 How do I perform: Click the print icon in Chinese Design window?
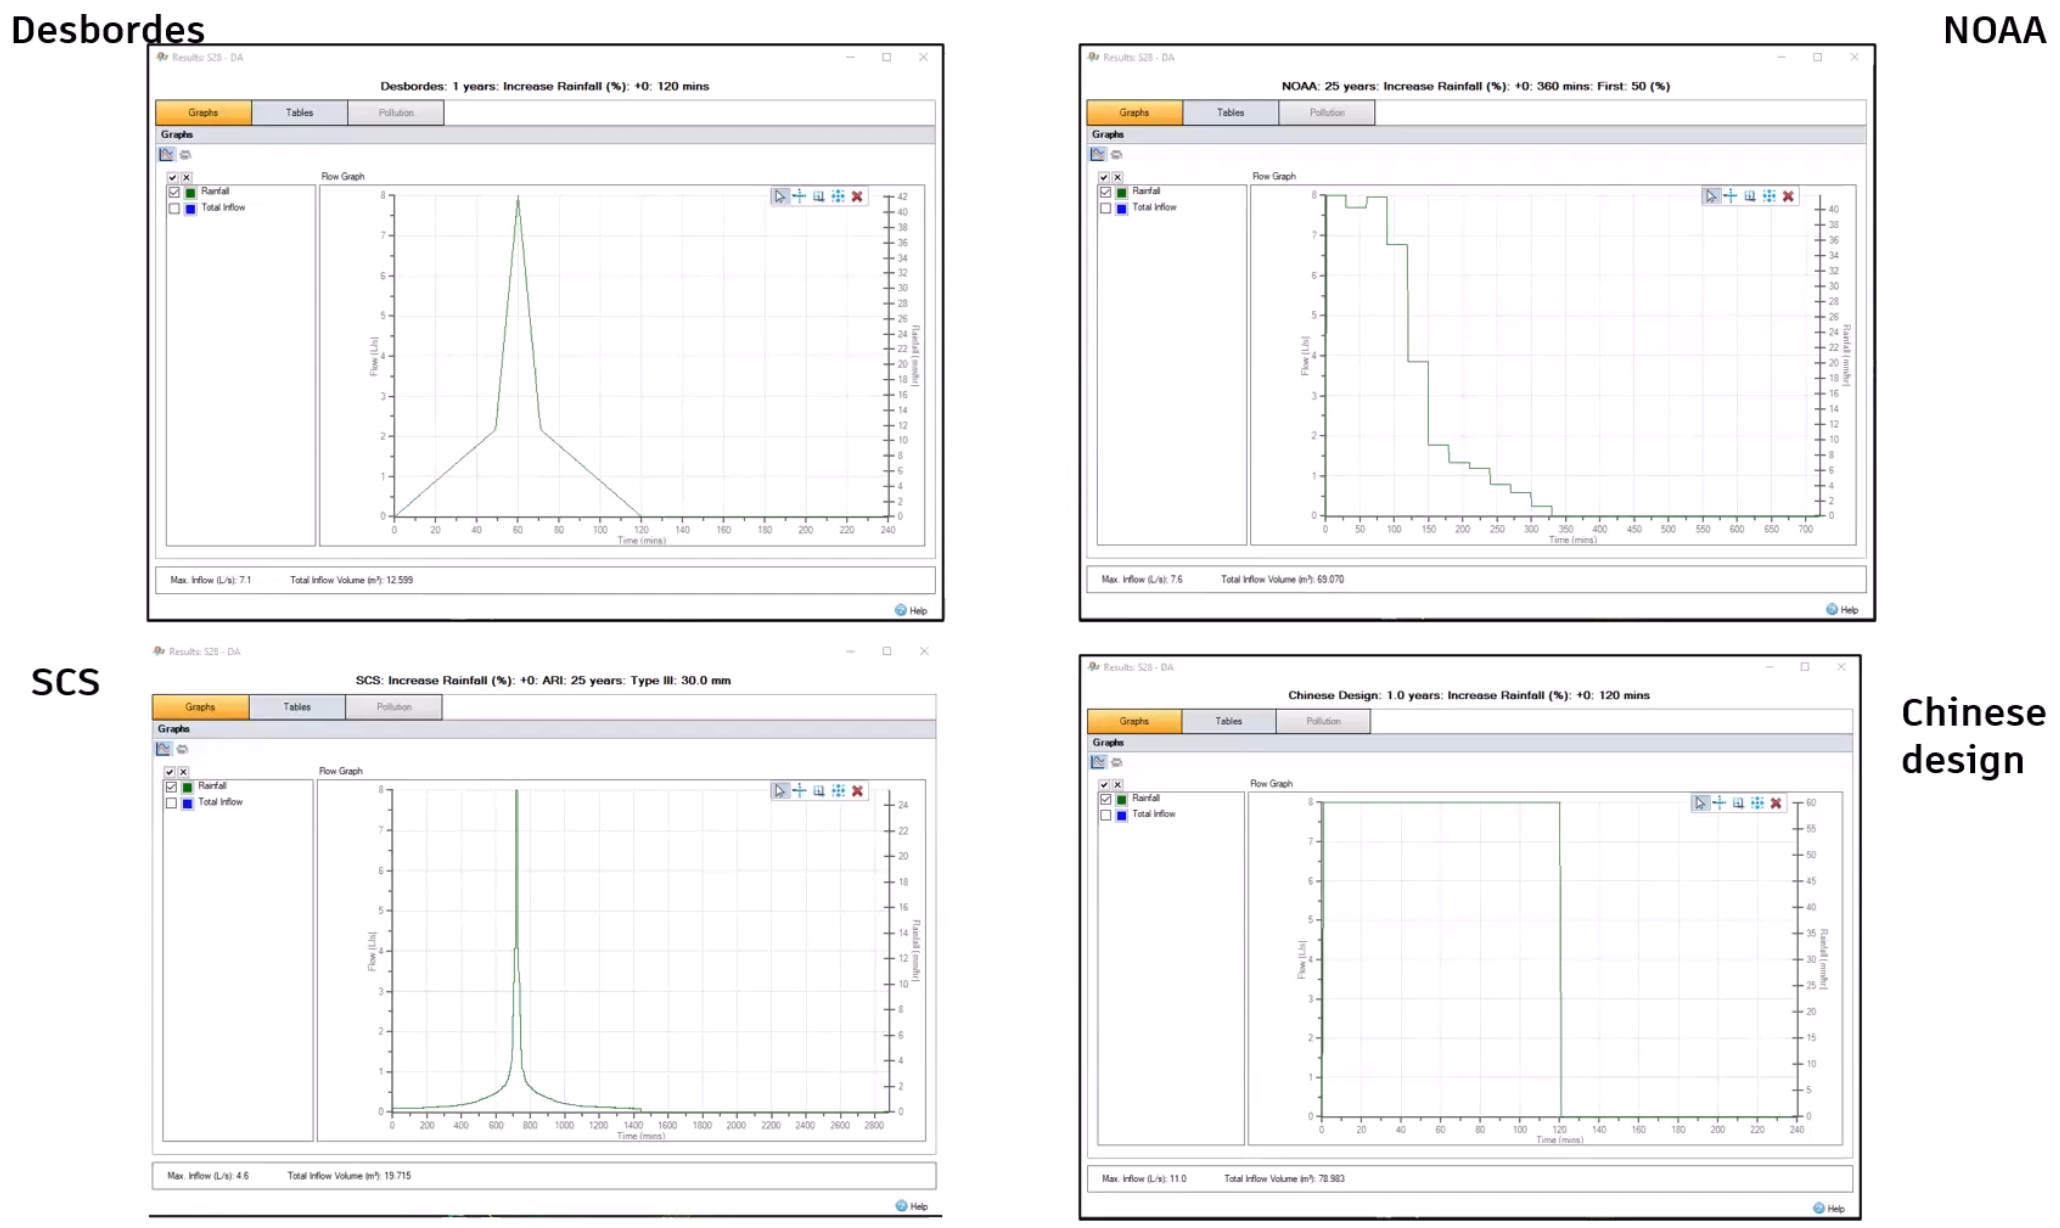pos(1116,762)
